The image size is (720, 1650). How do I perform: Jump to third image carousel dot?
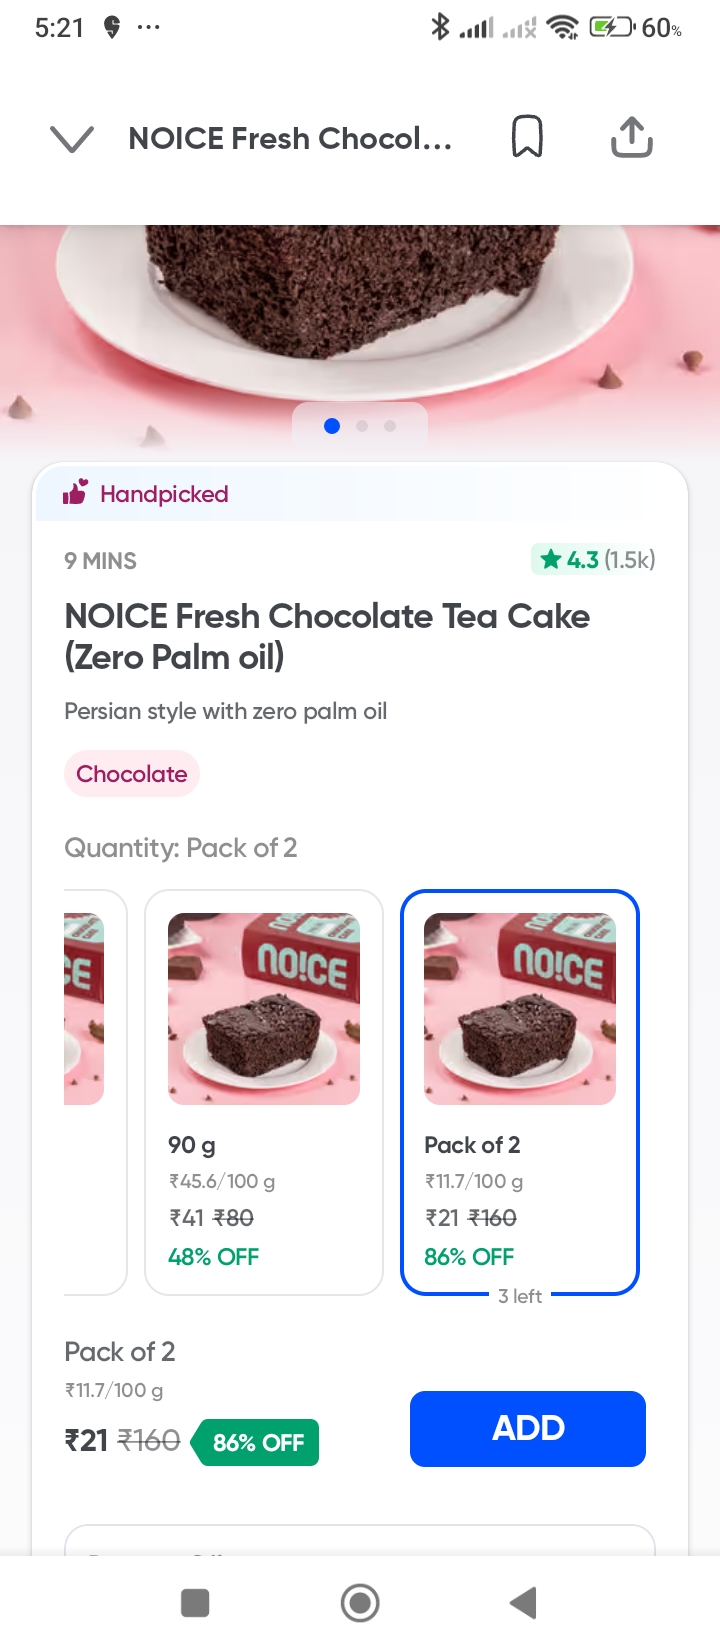(390, 426)
